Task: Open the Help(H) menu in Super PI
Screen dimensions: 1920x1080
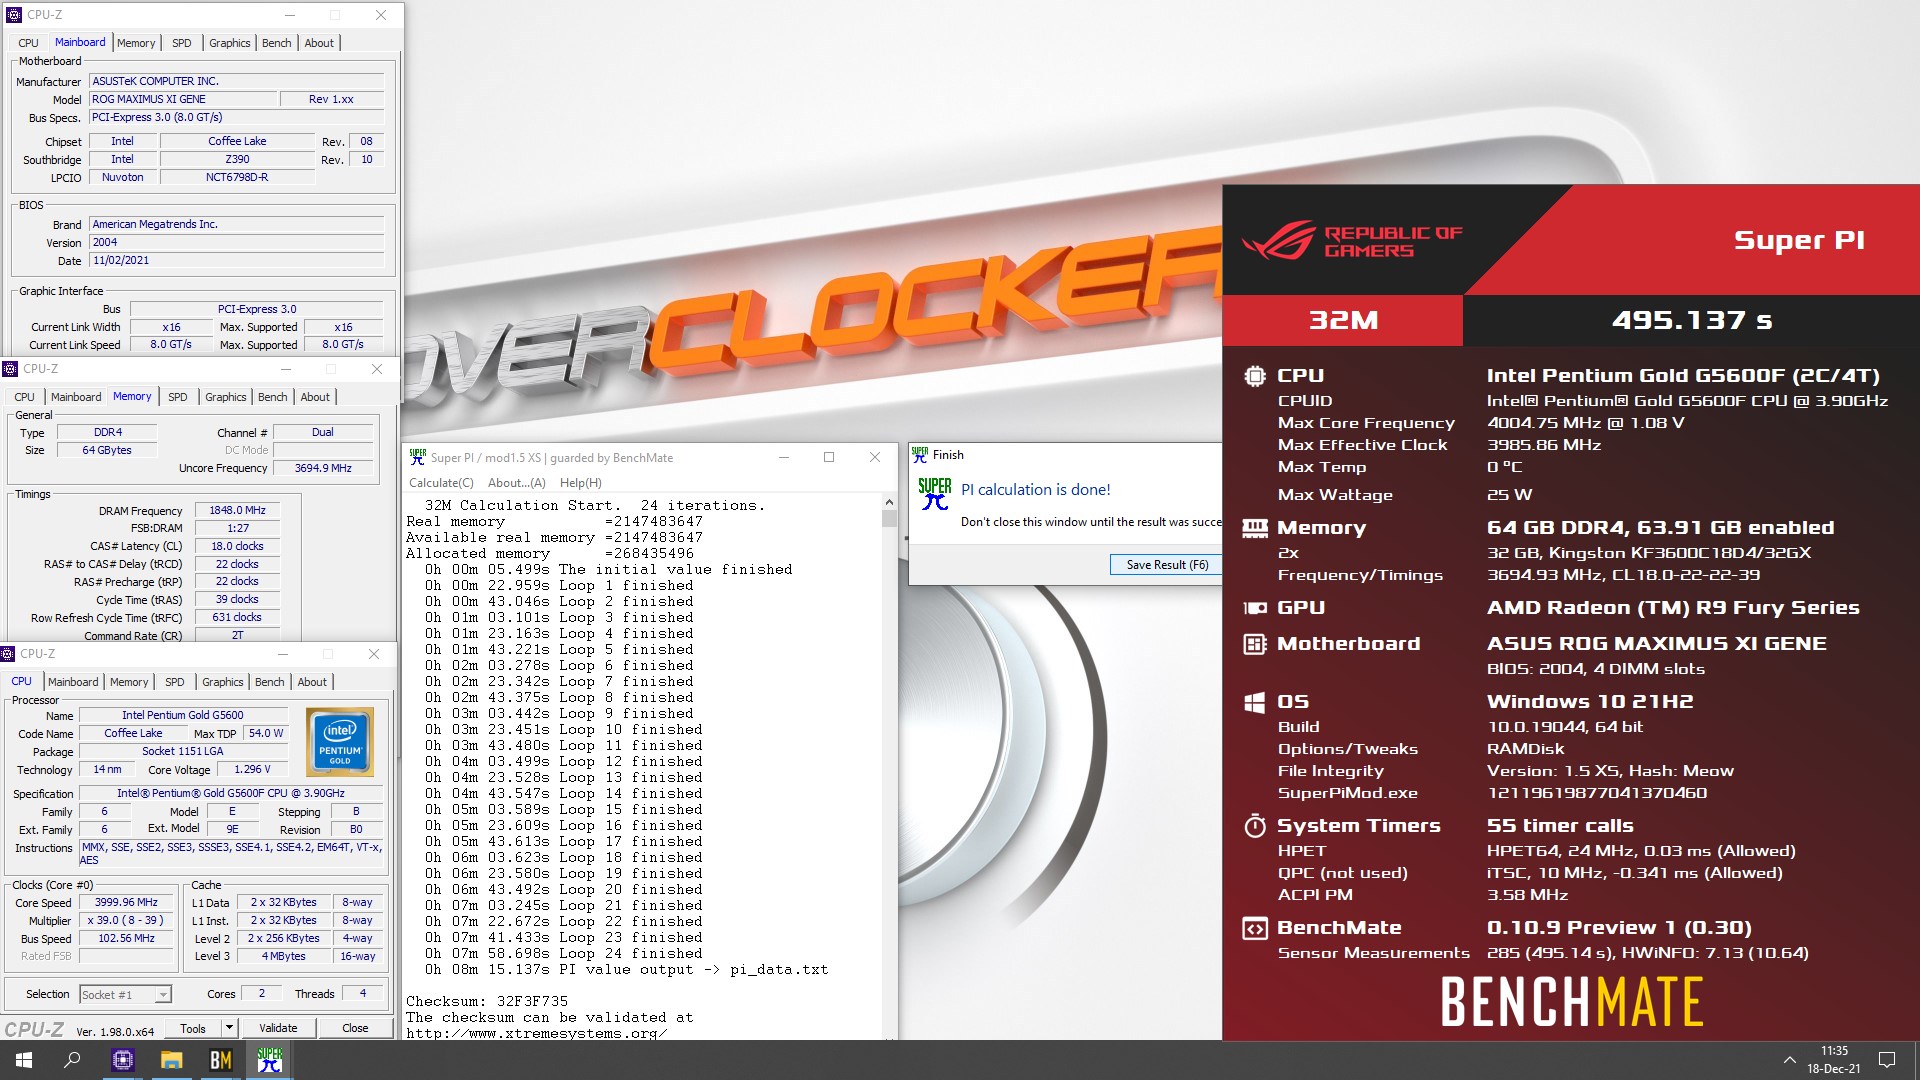Action: (x=580, y=483)
